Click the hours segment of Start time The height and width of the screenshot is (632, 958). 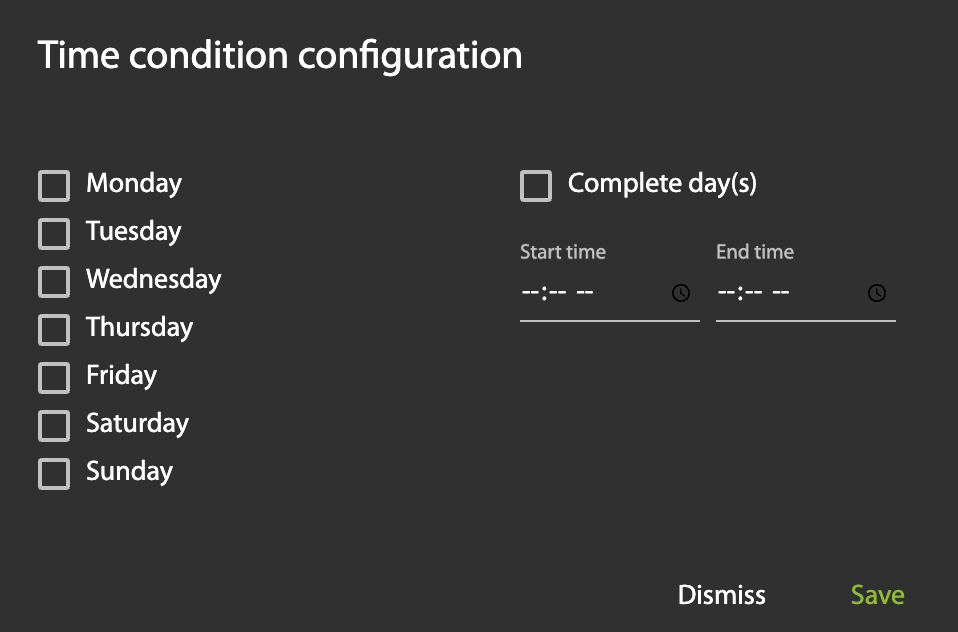(x=530, y=293)
